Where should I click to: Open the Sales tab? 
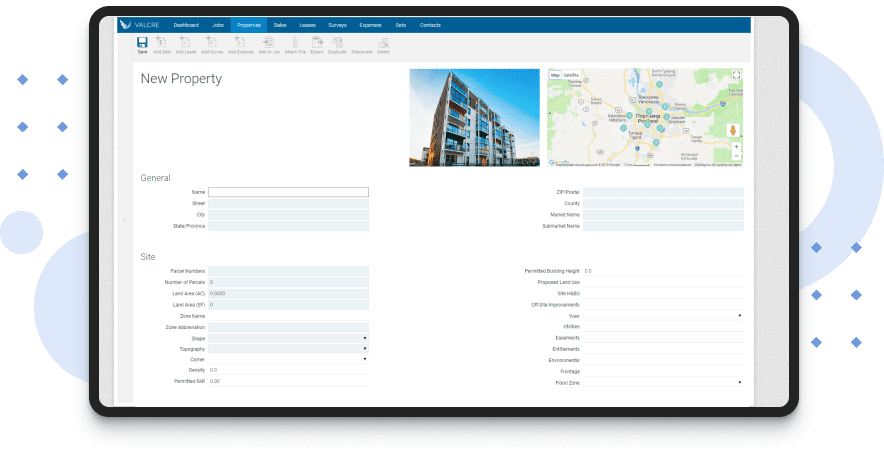[x=280, y=25]
